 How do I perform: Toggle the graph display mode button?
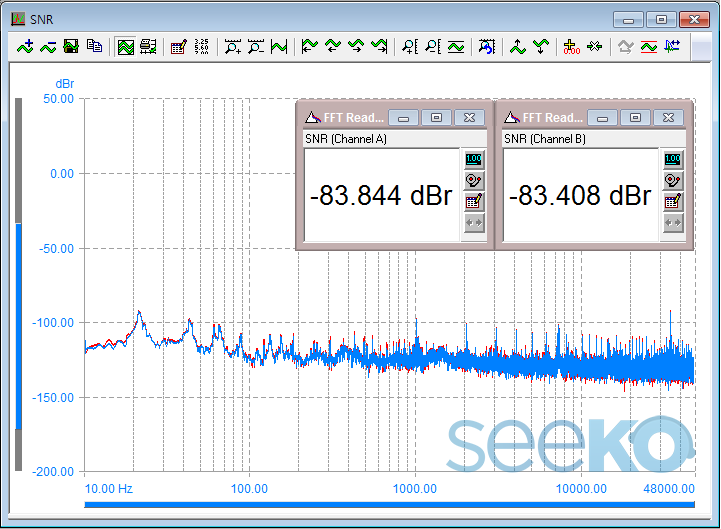click(x=126, y=46)
